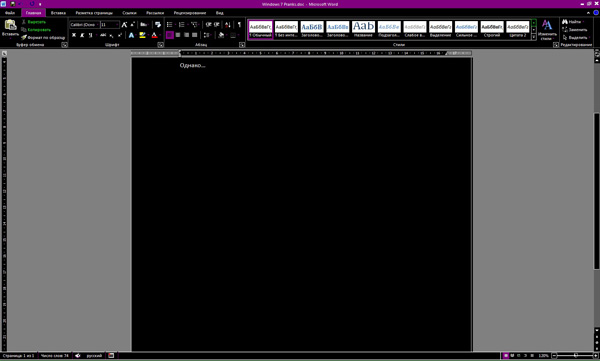Toggle Bold formatting
600x361 pixels.
(74, 35)
